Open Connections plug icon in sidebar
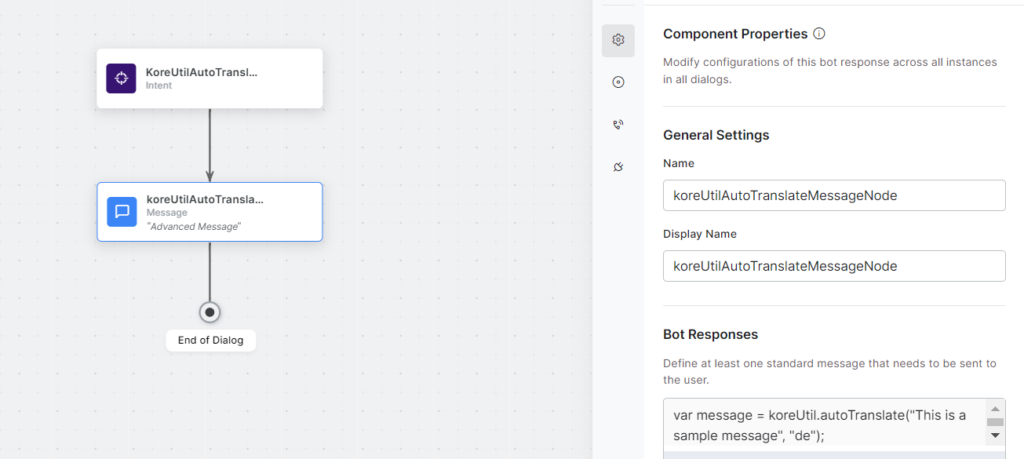Image resolution: width=1024 pixels, height=459 pixels. [x=618, y=166]
